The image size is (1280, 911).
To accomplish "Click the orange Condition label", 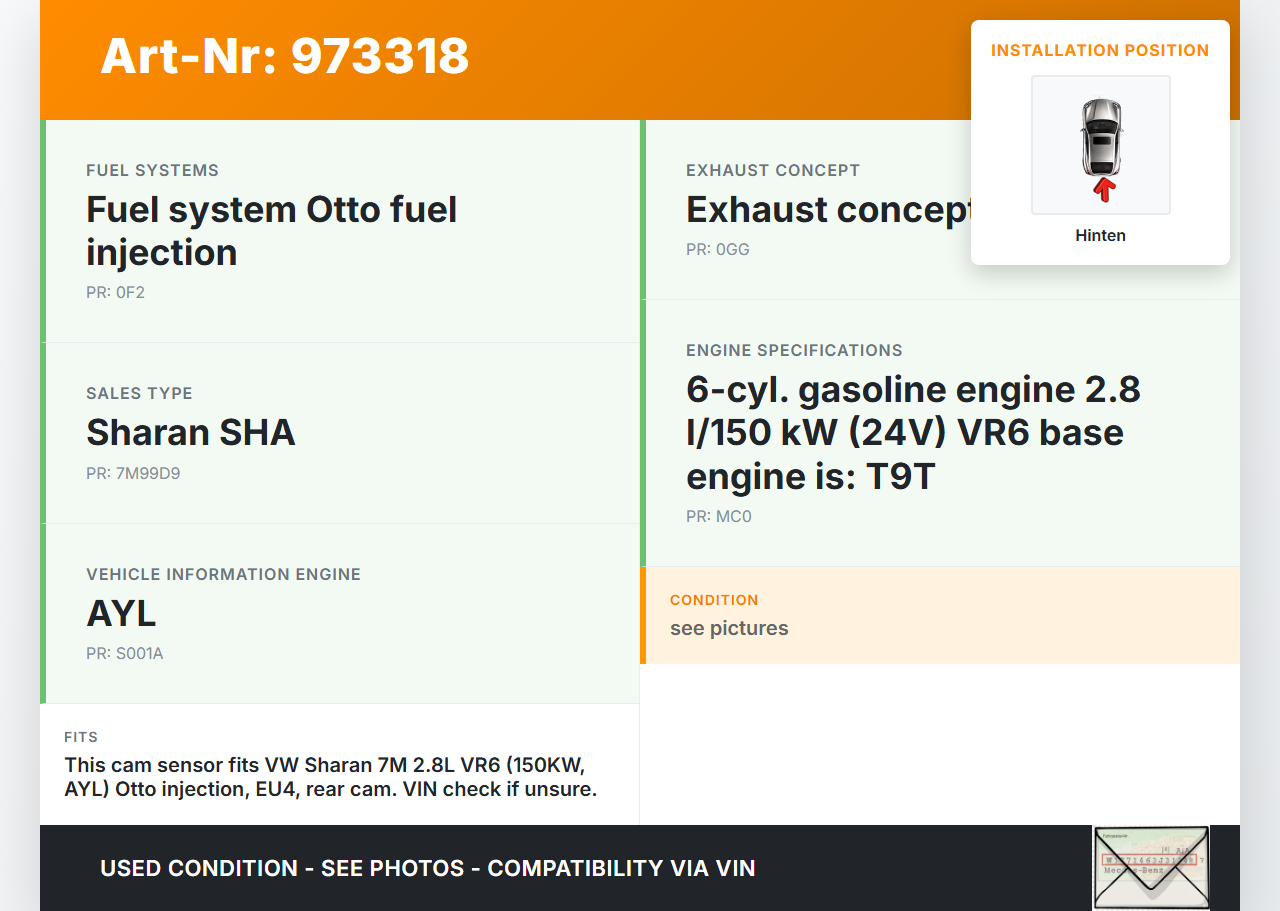I will click(x=714, y=600).
